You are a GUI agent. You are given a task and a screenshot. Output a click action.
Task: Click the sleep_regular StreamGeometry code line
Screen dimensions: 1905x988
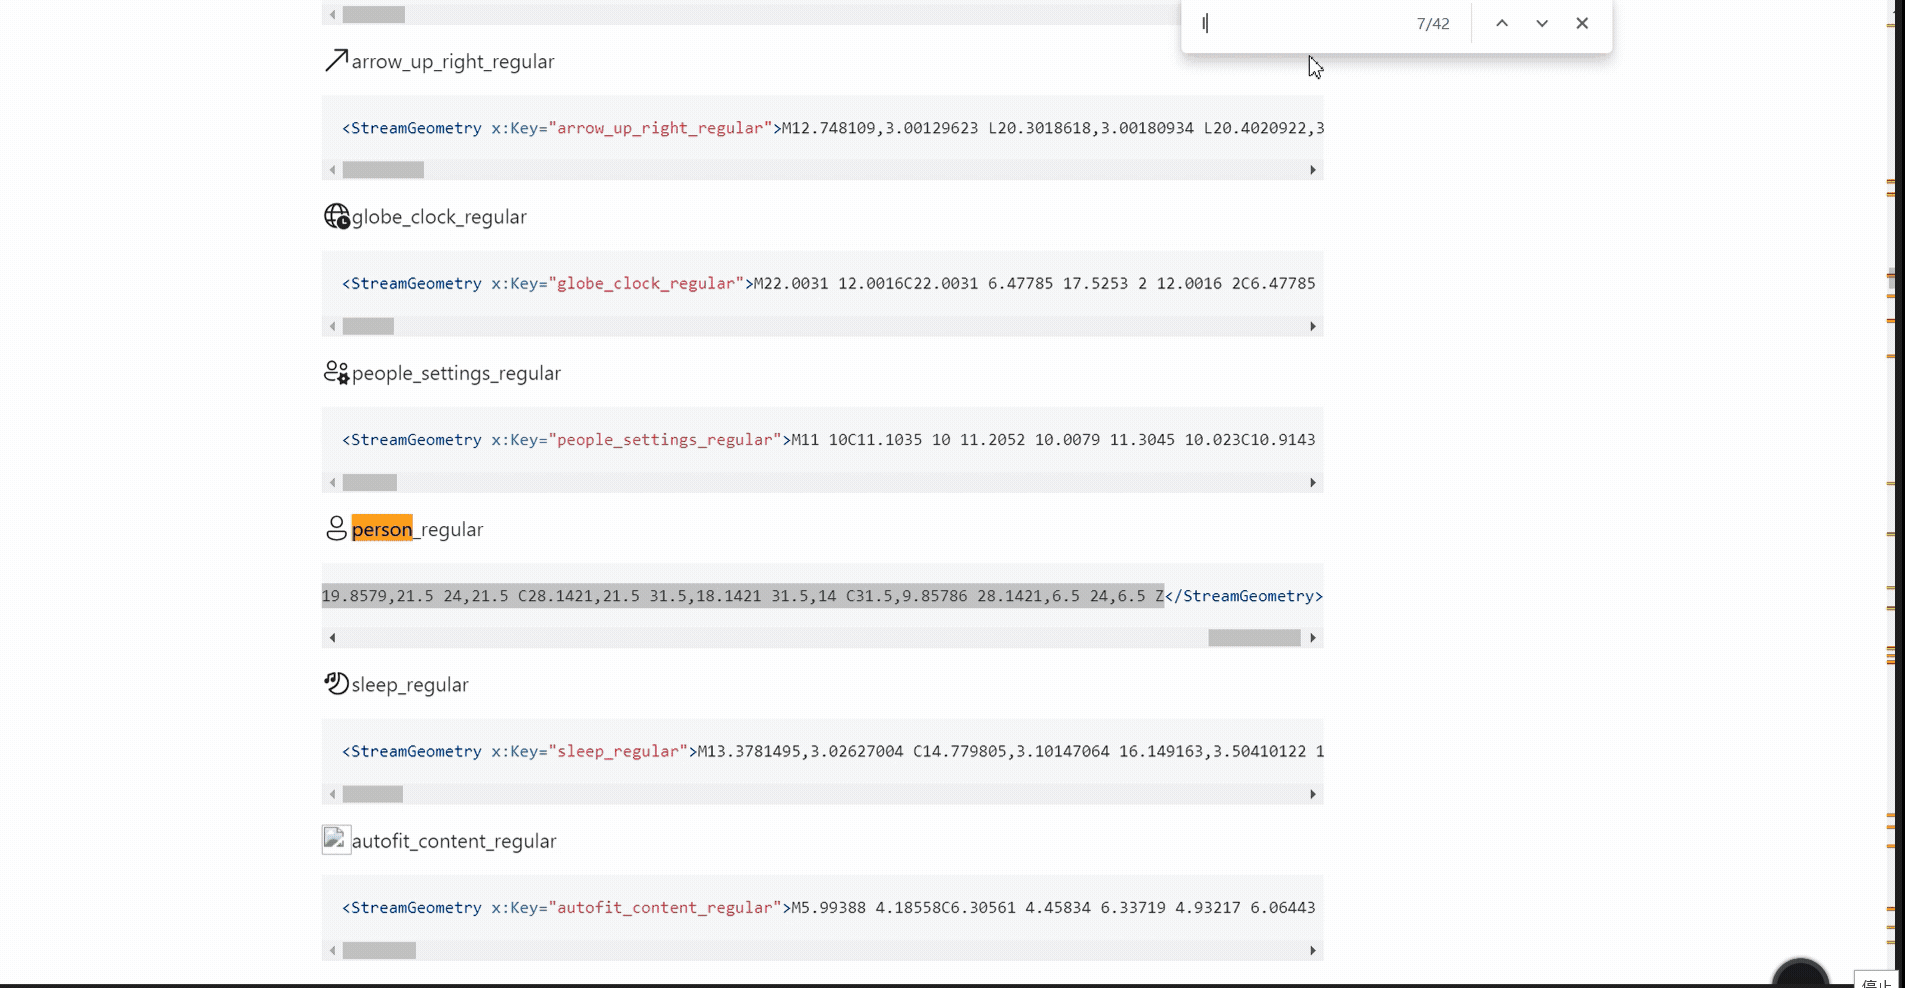(x=833, y=751)
